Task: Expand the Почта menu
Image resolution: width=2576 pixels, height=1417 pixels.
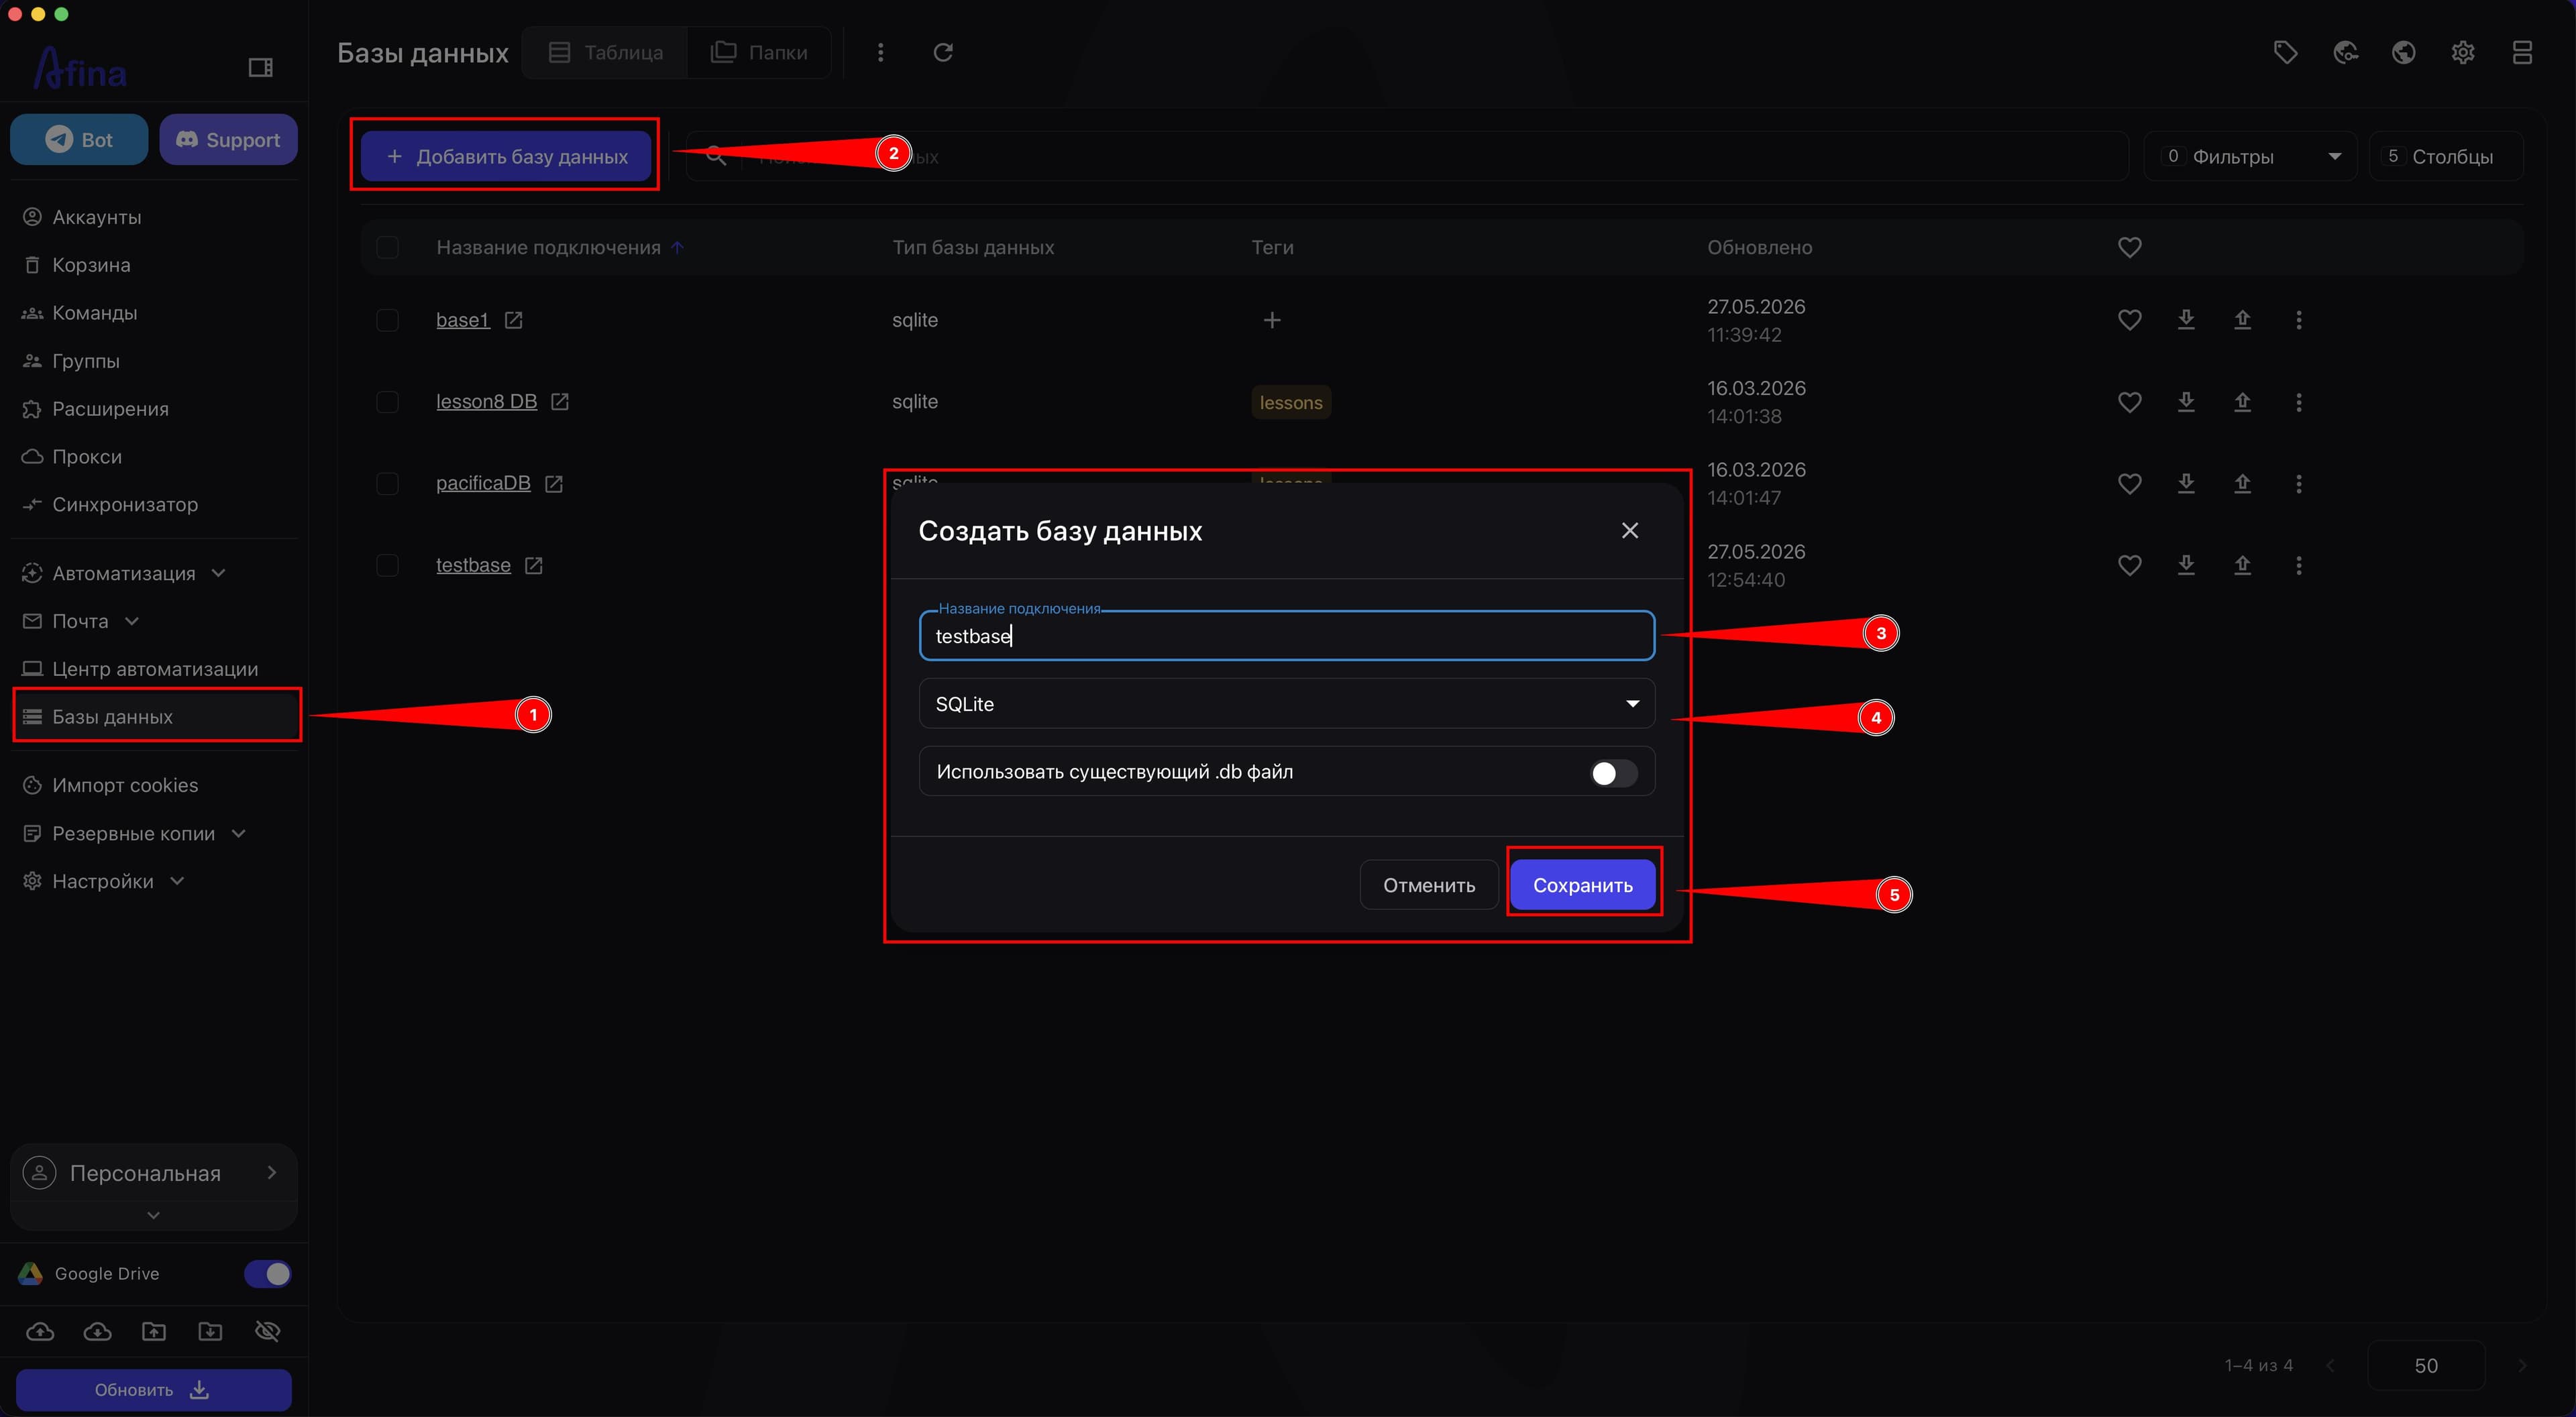Action: coord(80,622)
